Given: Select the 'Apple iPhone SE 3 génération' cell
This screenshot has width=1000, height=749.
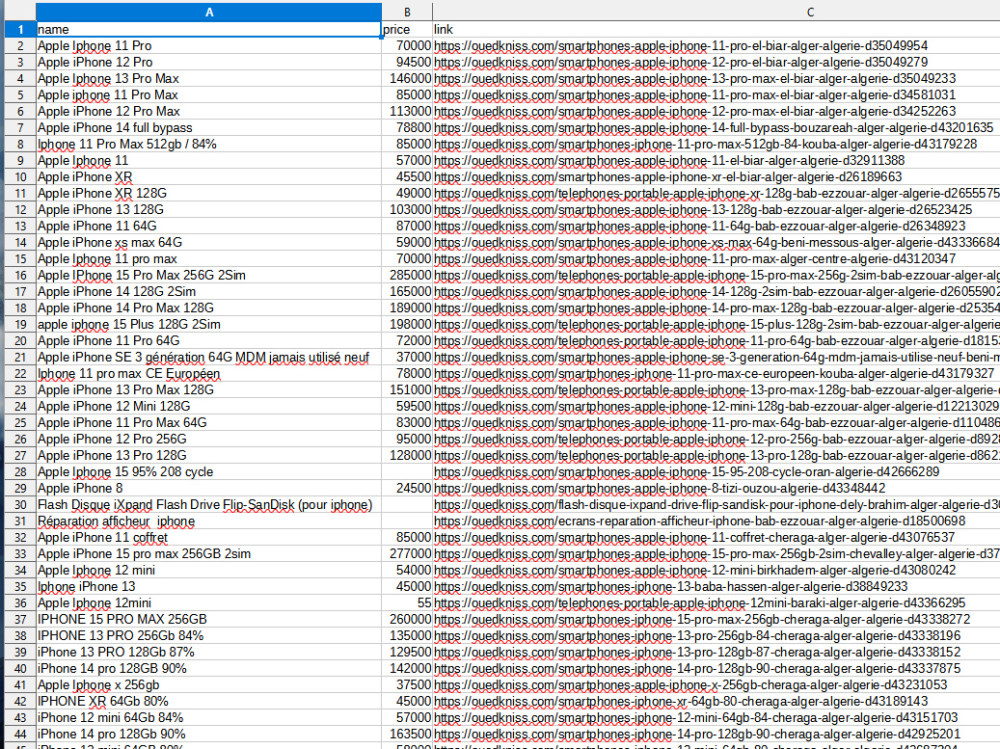Looking at the screenshot, I should pyautogui.click(x=209, y=357).
